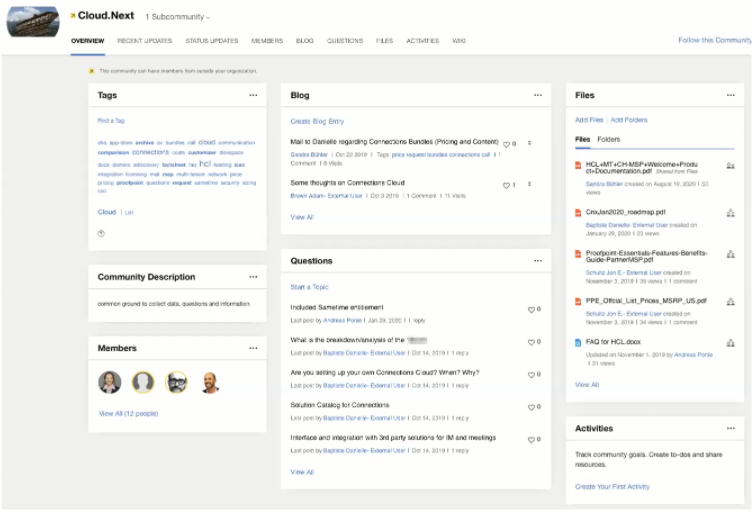Click the 'Find a Tag' link
Image resolution: width=755 pixels, height=511 pixels.
[x=111, y=121]
